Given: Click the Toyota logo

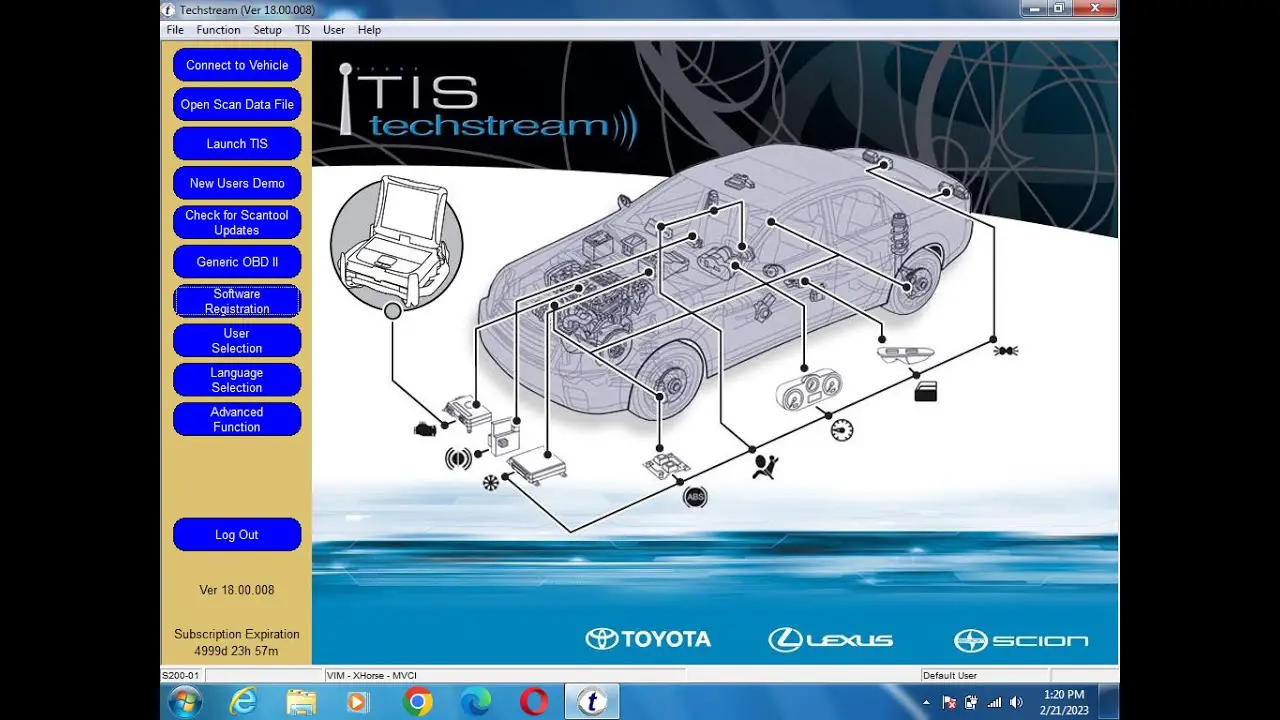Looking at the screenshot, I should click(x=648, y=639).
